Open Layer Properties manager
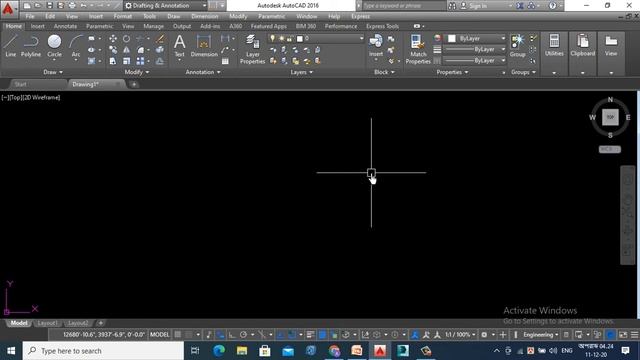Viewport: 640px width, 360px height. [252, 49]
